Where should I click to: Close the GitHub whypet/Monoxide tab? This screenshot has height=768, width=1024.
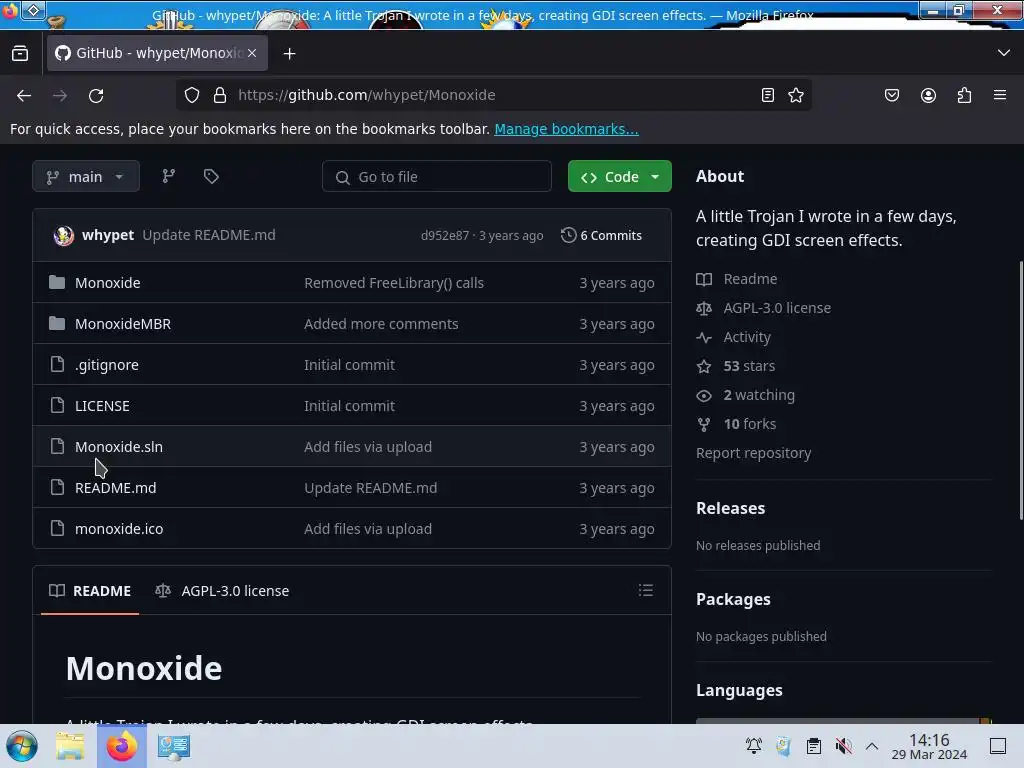(252, 53)
